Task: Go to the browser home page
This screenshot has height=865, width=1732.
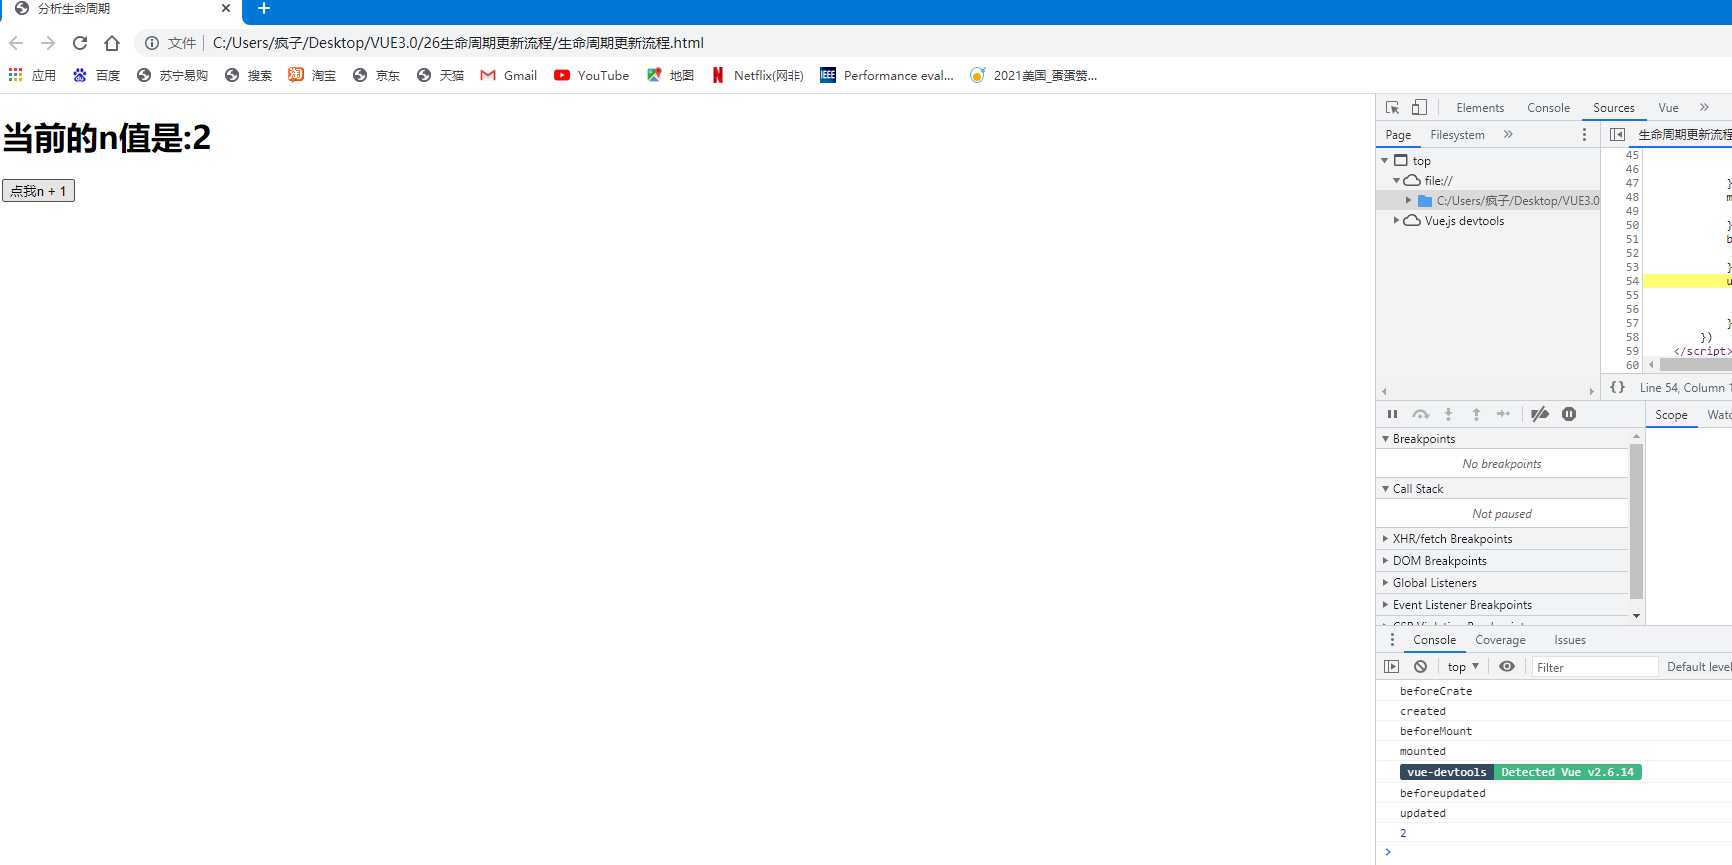Action: tap(112, 43)
